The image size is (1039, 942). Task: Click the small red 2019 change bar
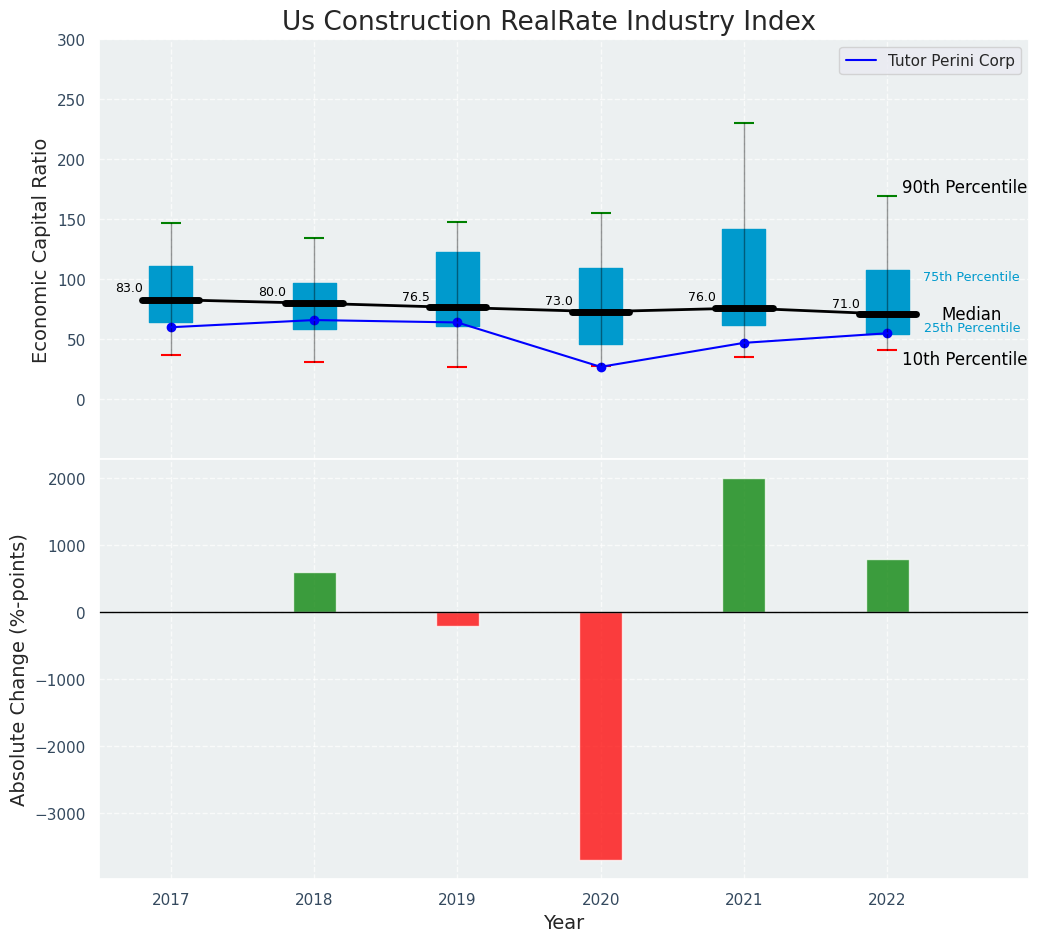pyautogui.click(x=458, y=619)
